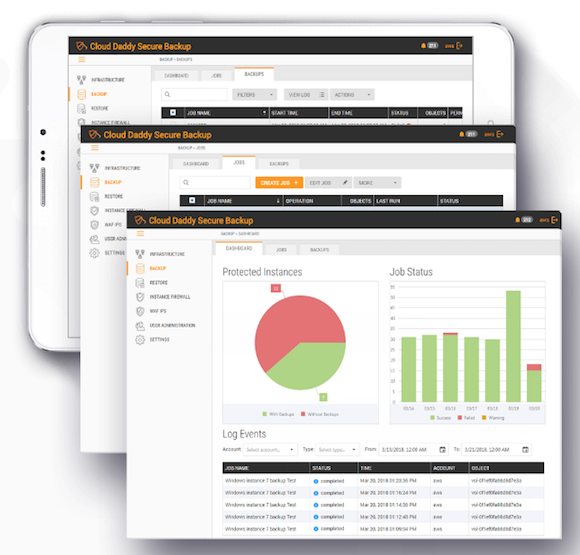The width and height of the screenshot is (580, 555).
Task: Select Backup database icon in front dashboard sidebar
Action: [140, 268]
